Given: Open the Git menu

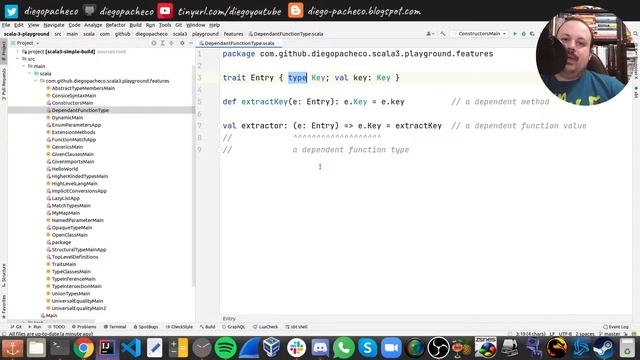Looking at the screenshot, I should point(178,25).
